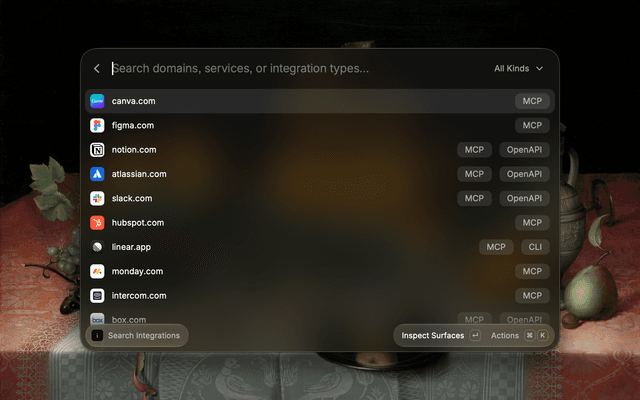Viewport: 640px width, 400px height.
Task: Open the Actions menu
Action: 519,336
